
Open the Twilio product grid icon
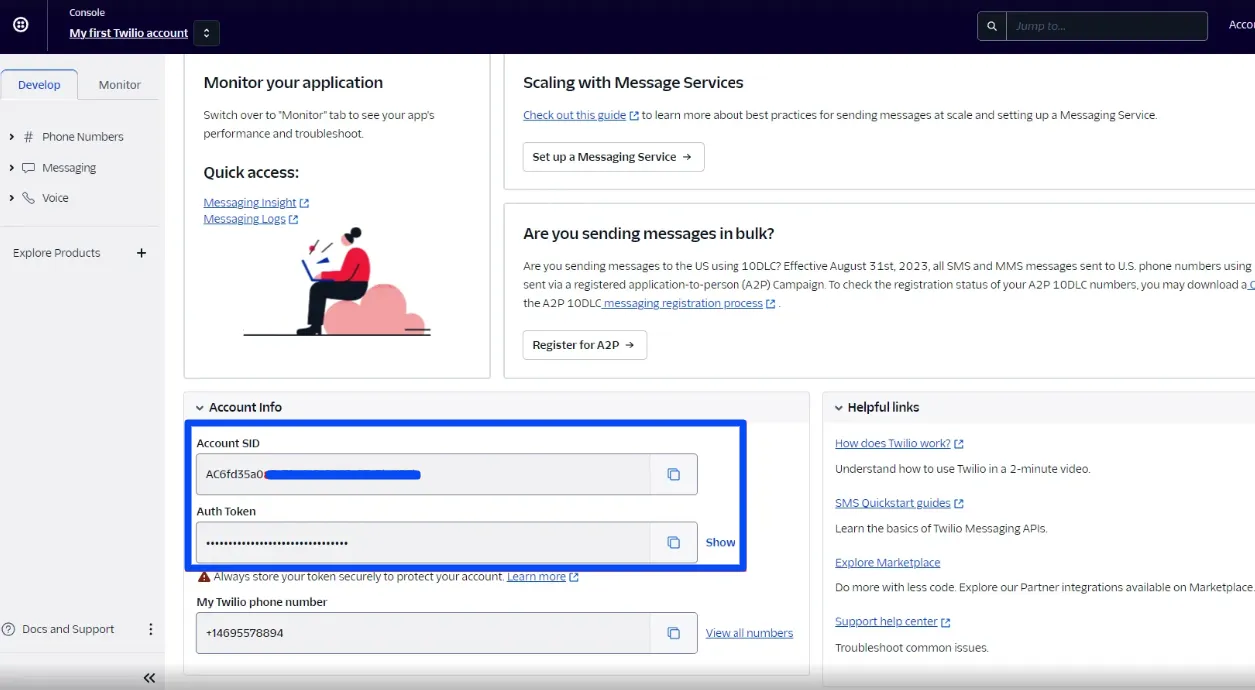[21, 25]
